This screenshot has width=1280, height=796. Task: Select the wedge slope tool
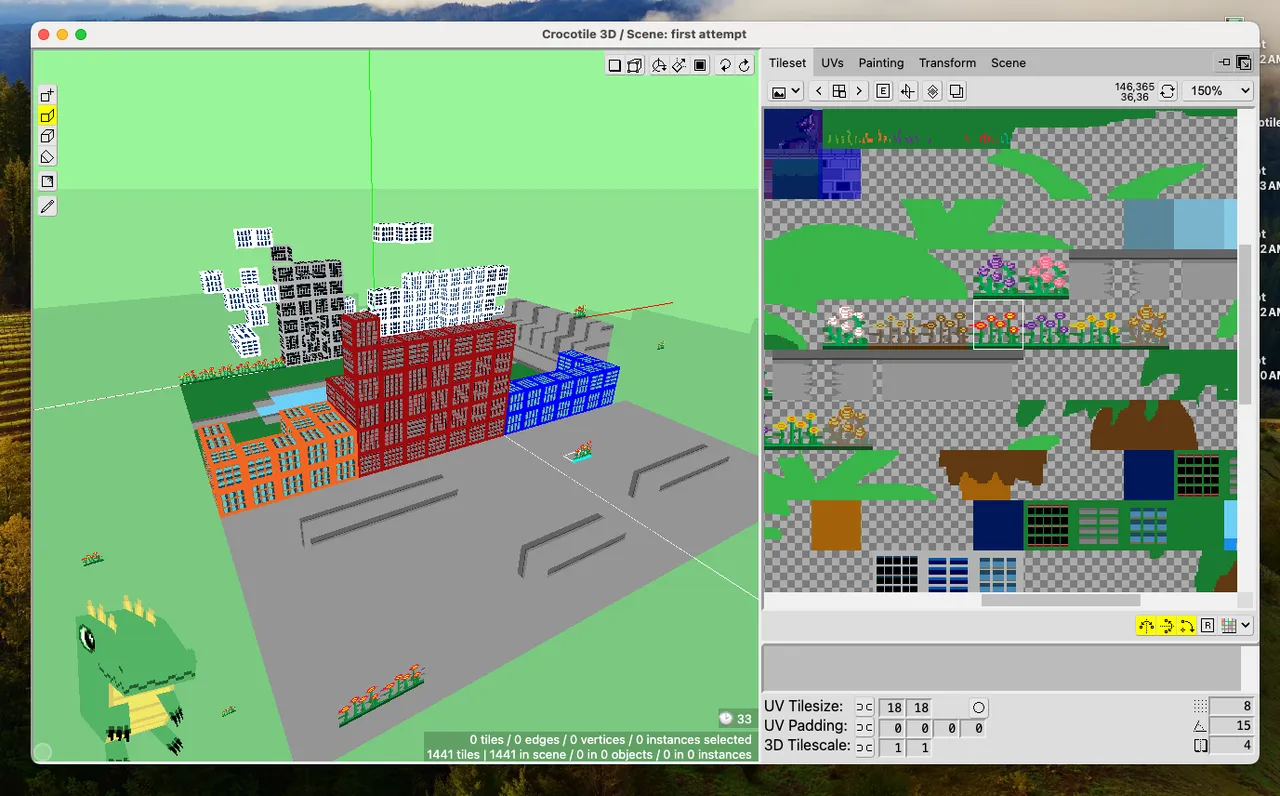[x=47, y=157]
